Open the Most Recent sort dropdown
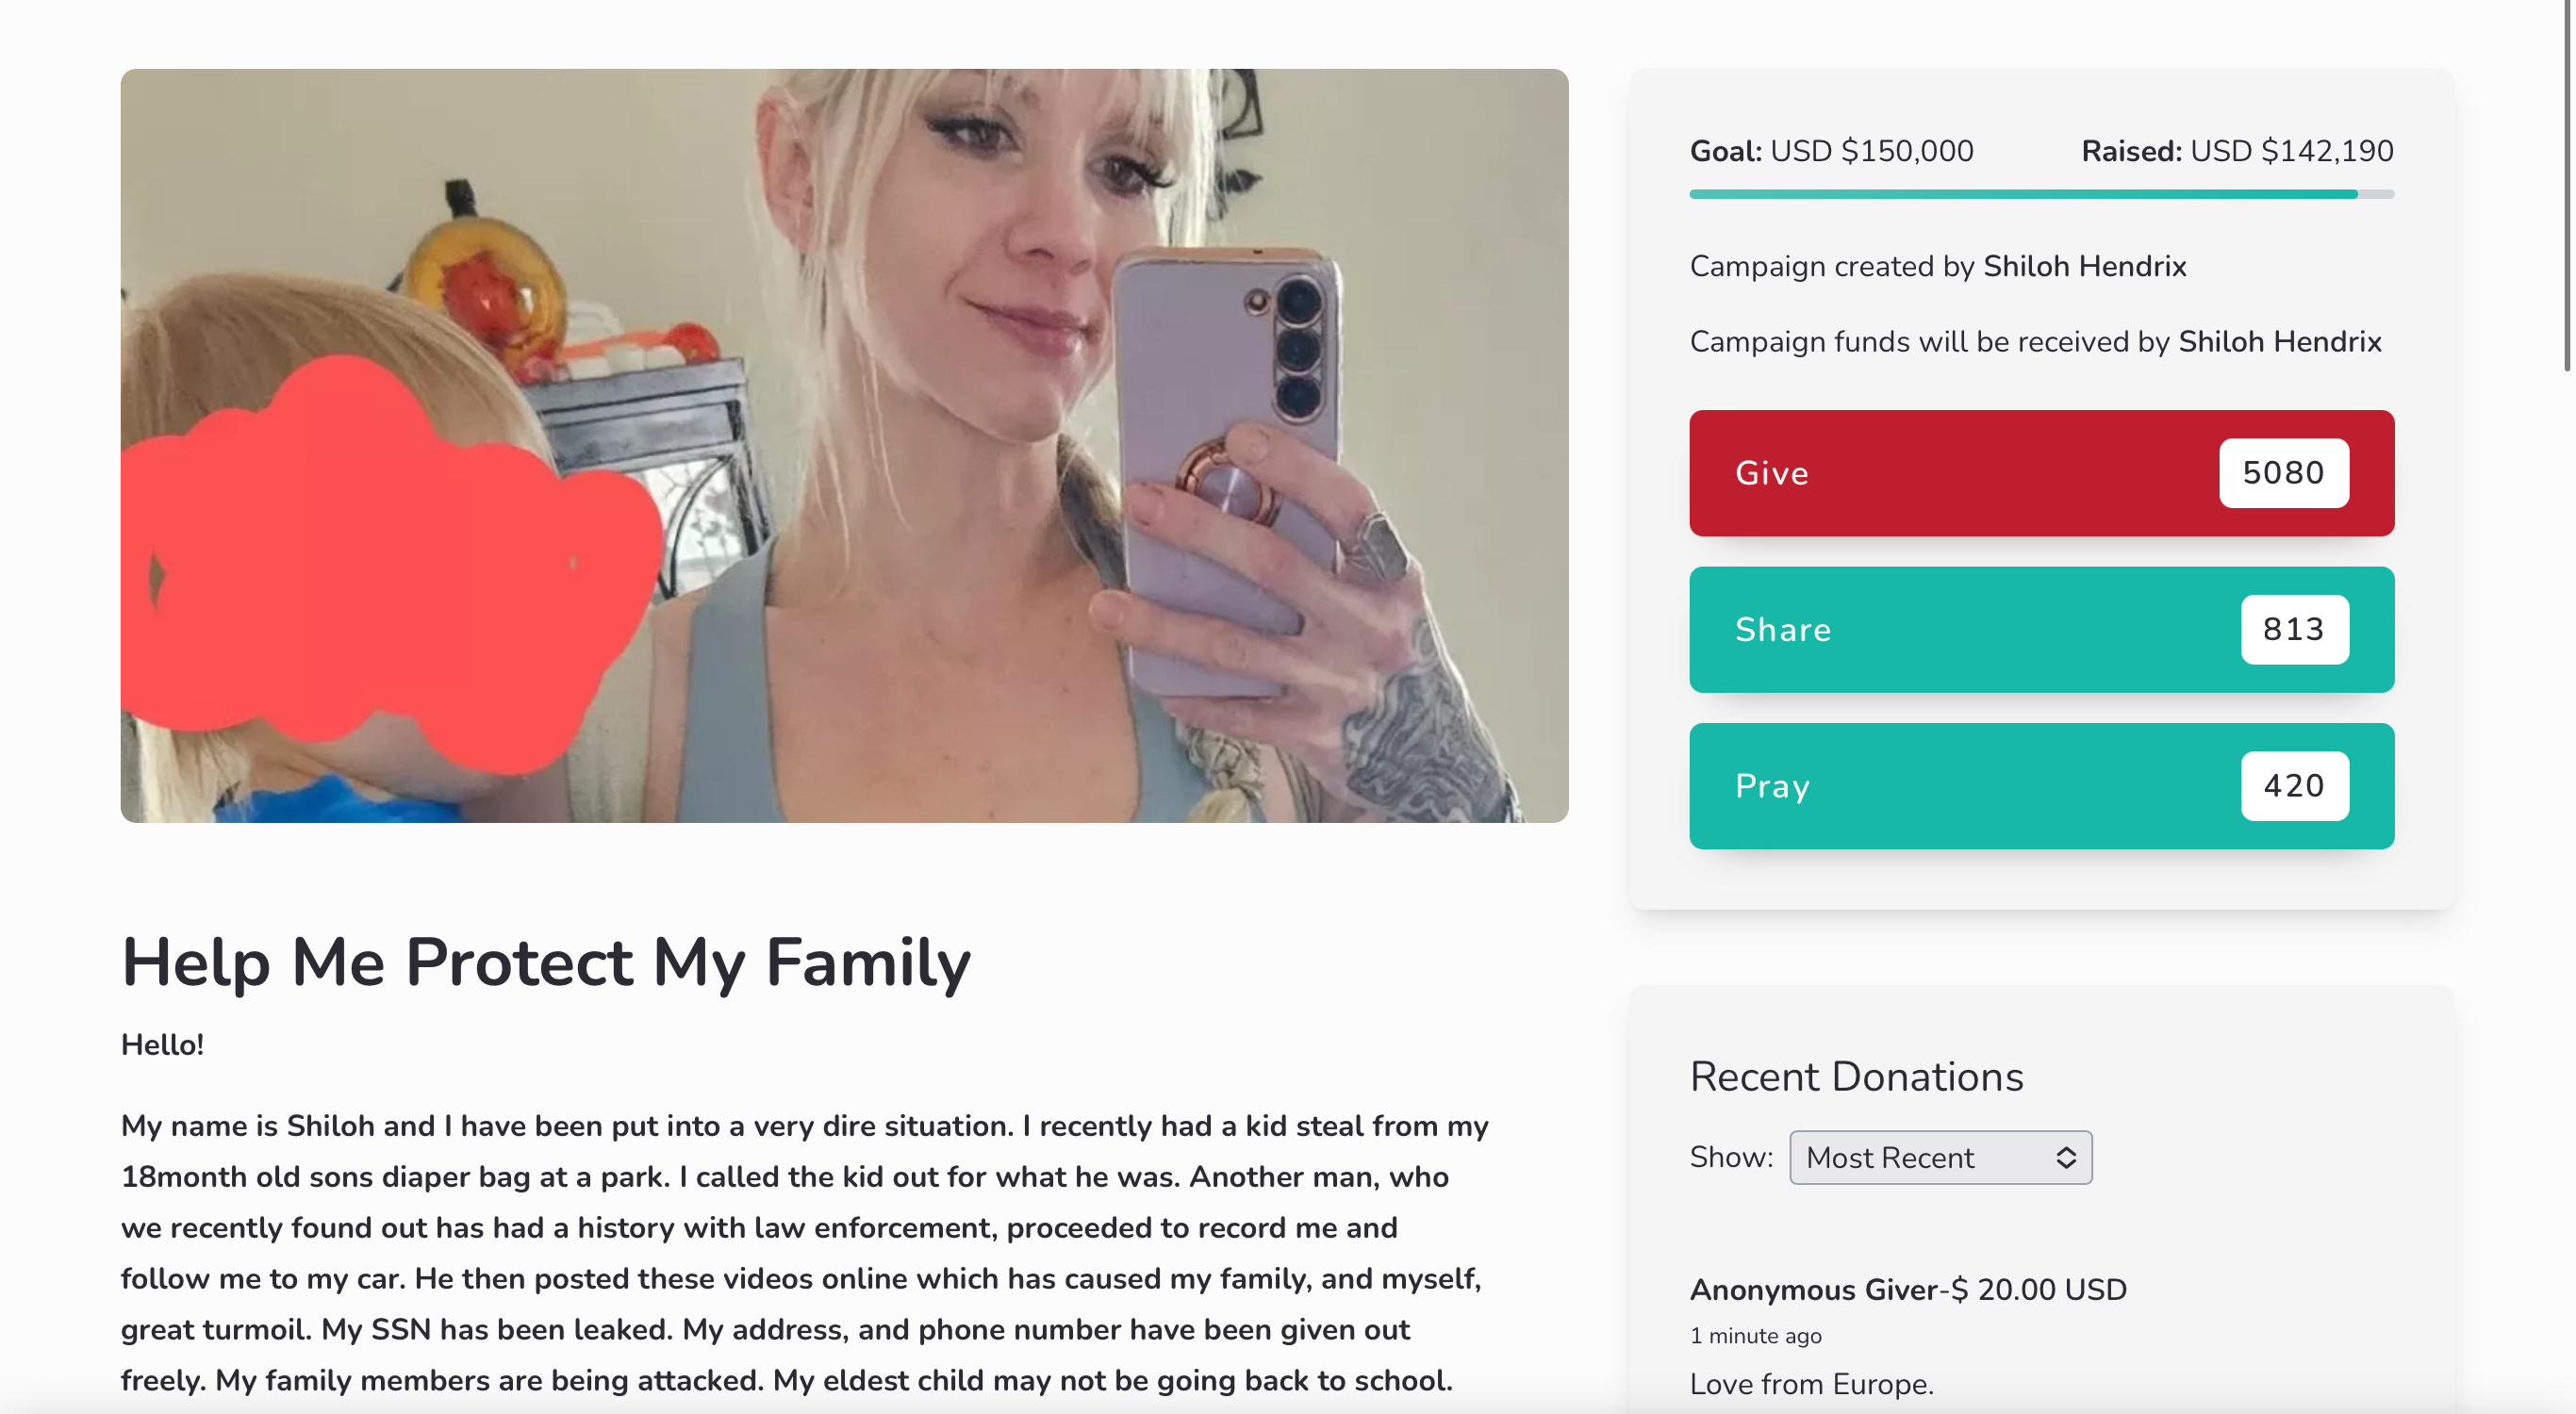2576x1414 pixels. [1940, 1157]
